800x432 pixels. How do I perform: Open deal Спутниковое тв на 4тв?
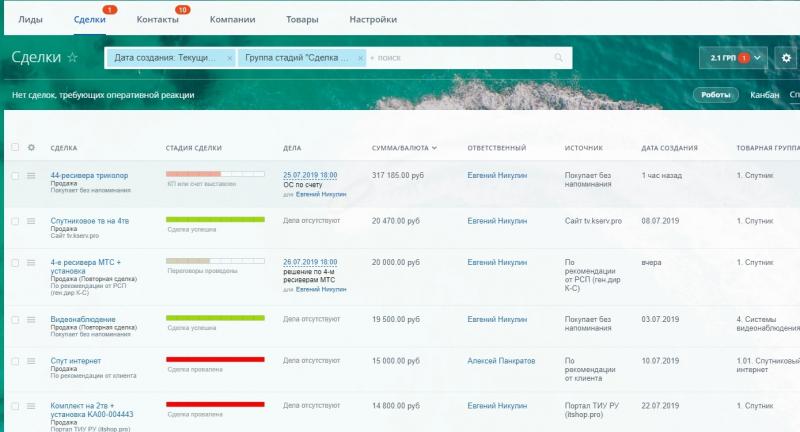click(90, 221)
